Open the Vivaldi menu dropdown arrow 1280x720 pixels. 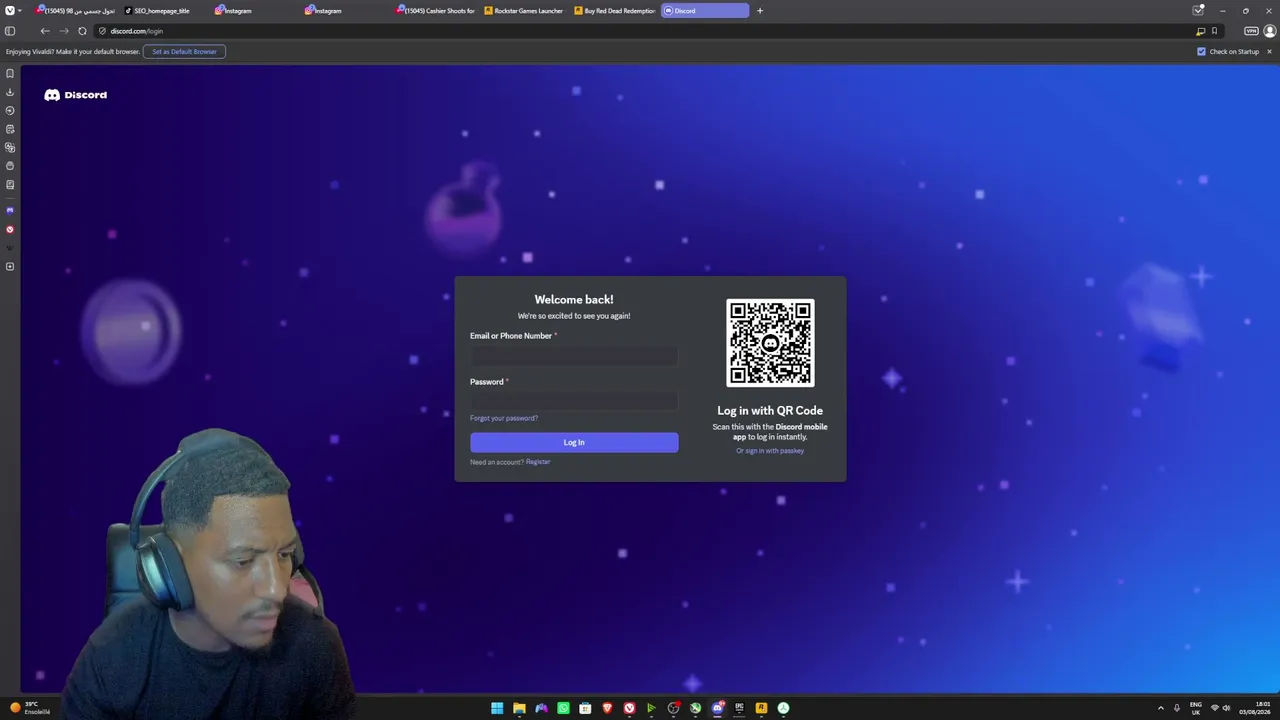tap(19, 10)
